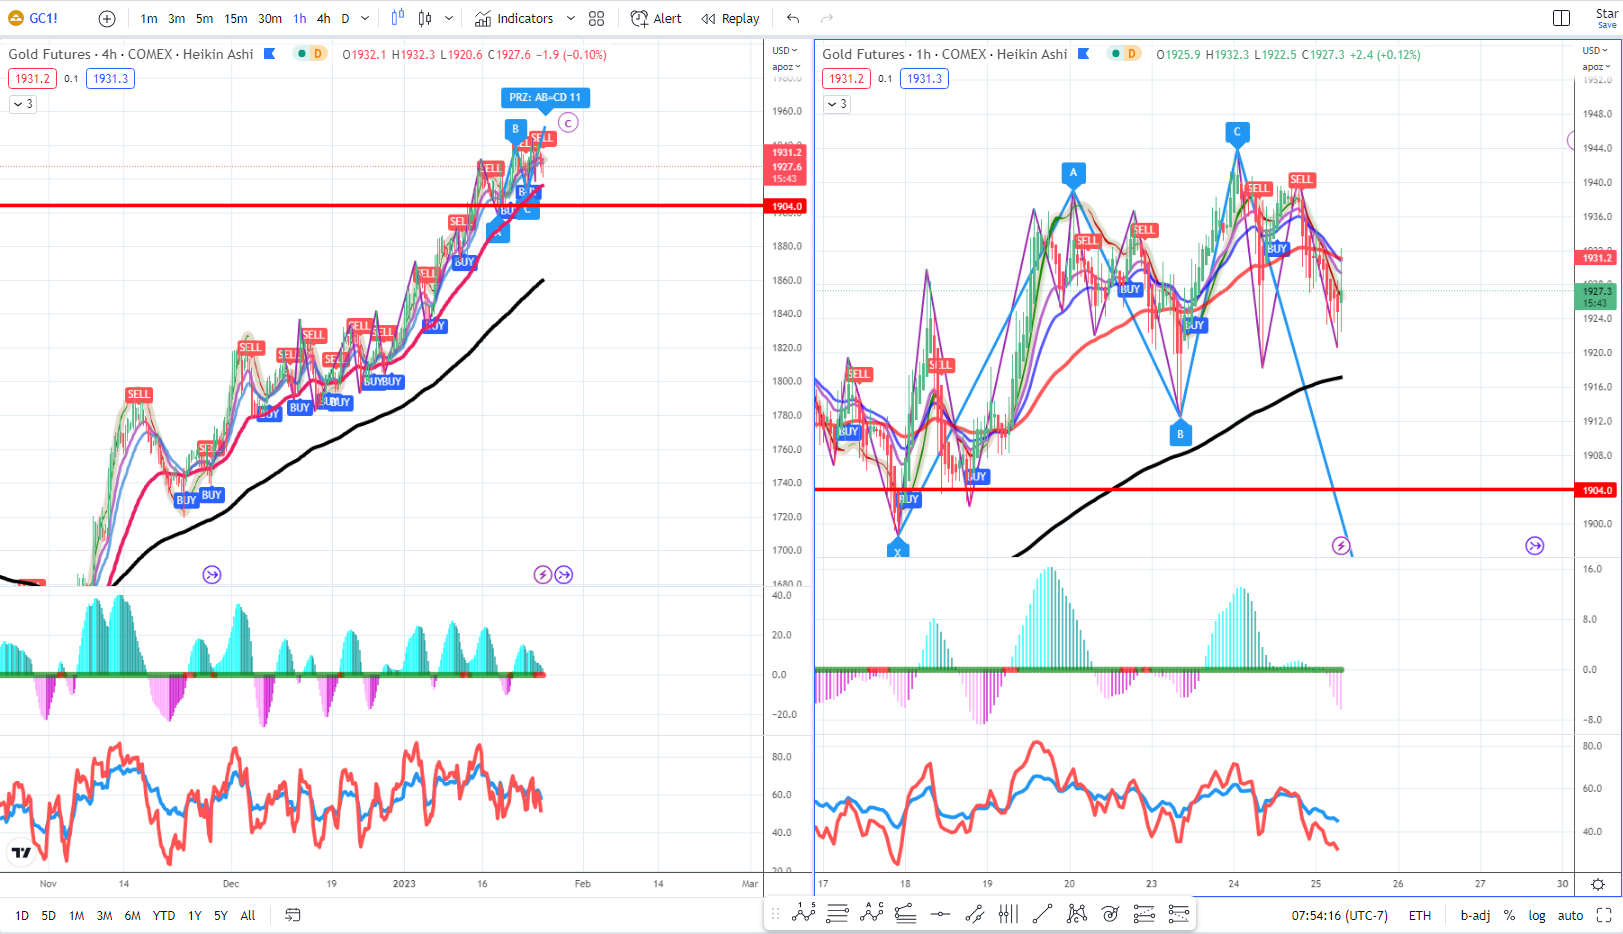The height and width of the screenshot is (934, 1623).
Task: Open indicator templates grid icon
Action: click(597, 18)
